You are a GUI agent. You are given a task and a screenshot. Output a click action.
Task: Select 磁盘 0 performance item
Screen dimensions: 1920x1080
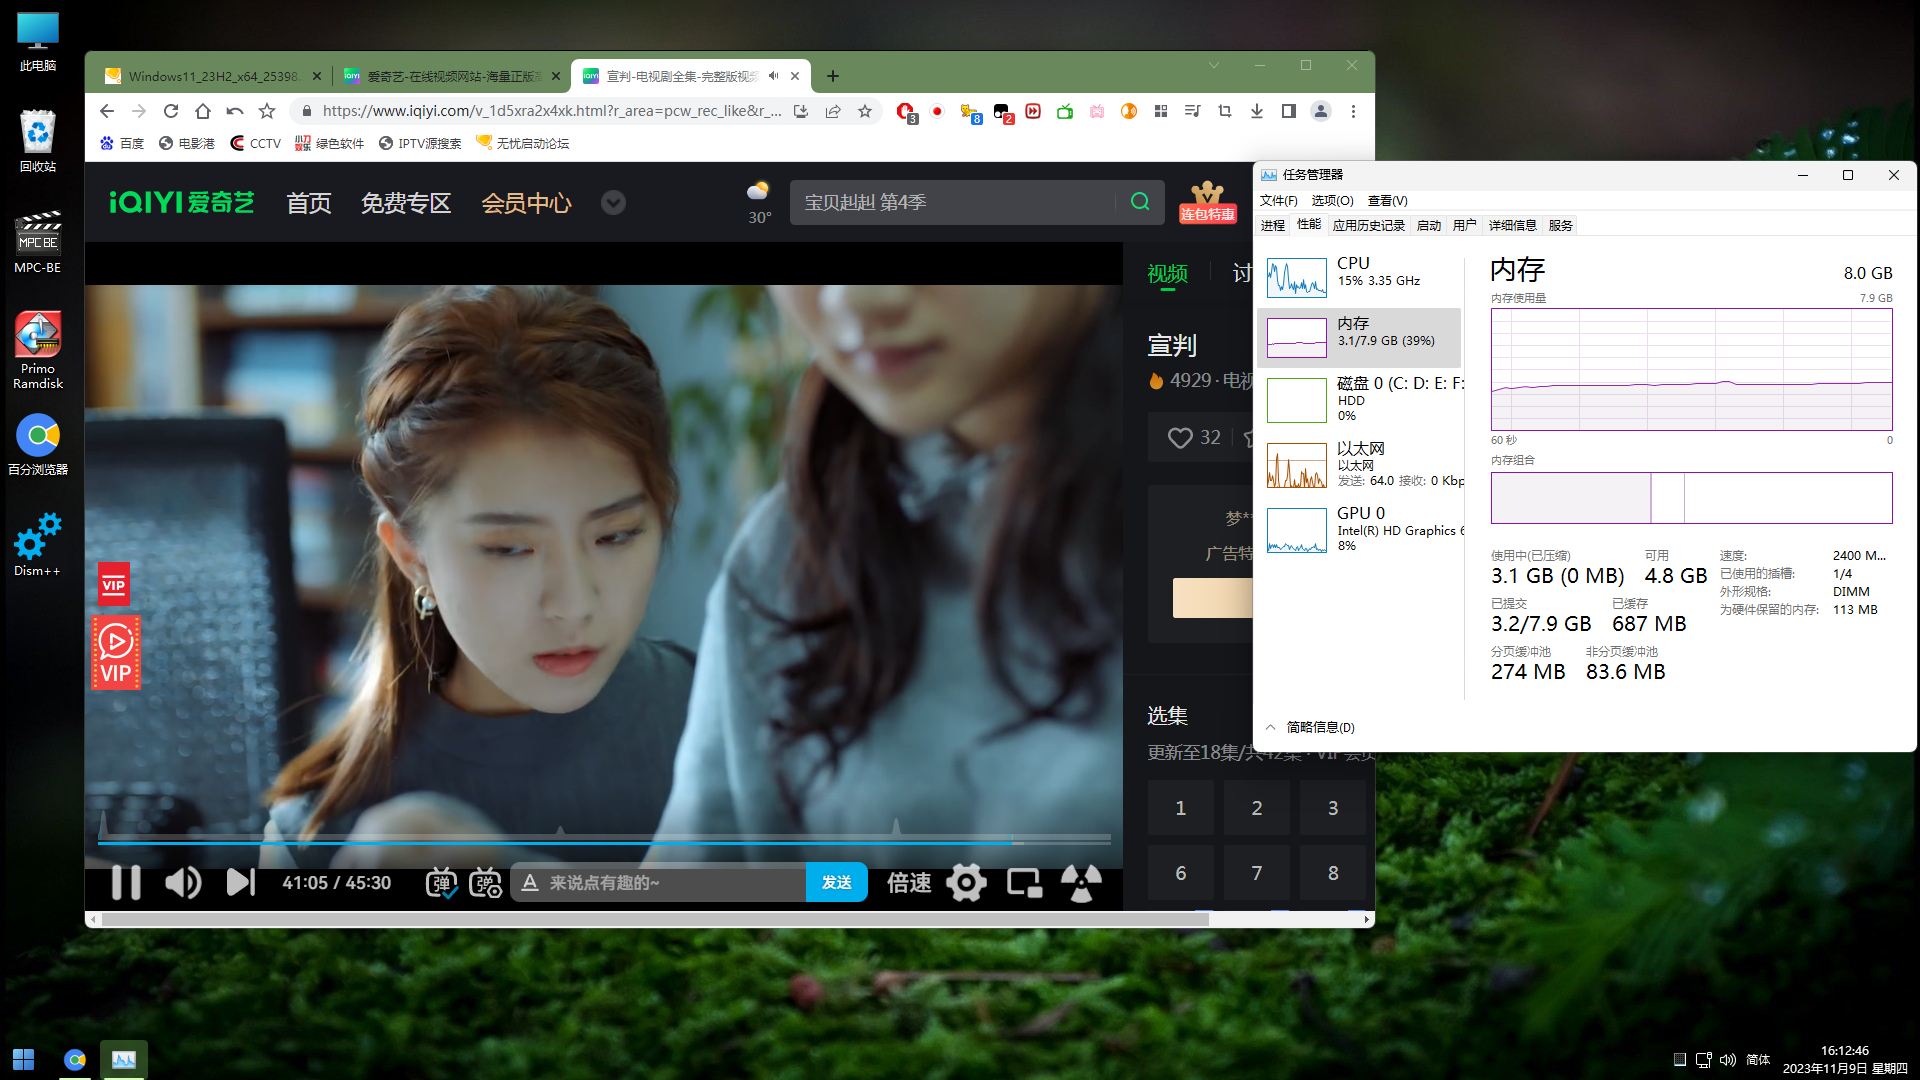click(x=1358, y=399)
